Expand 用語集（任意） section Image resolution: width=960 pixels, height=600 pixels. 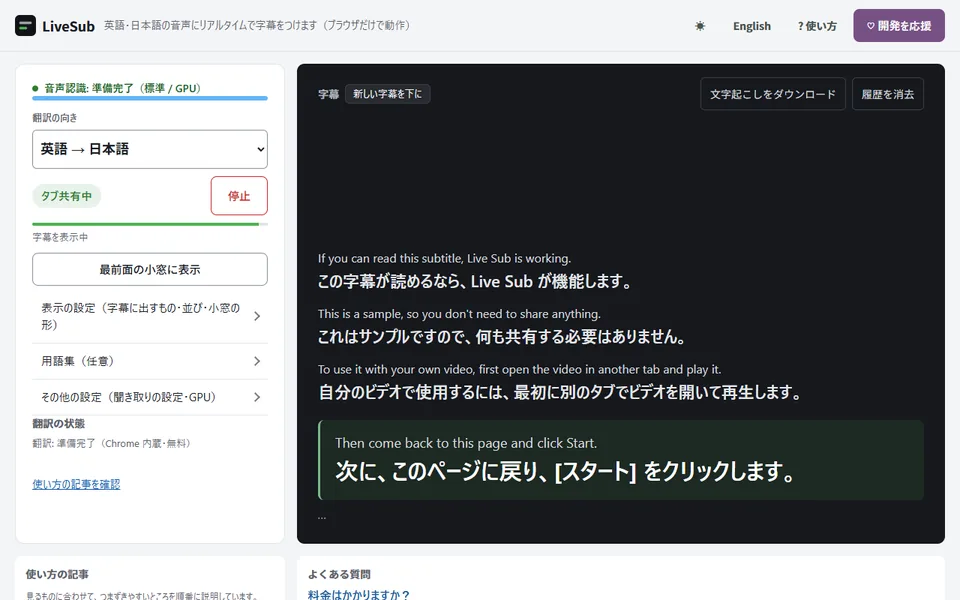coord(150,361)
